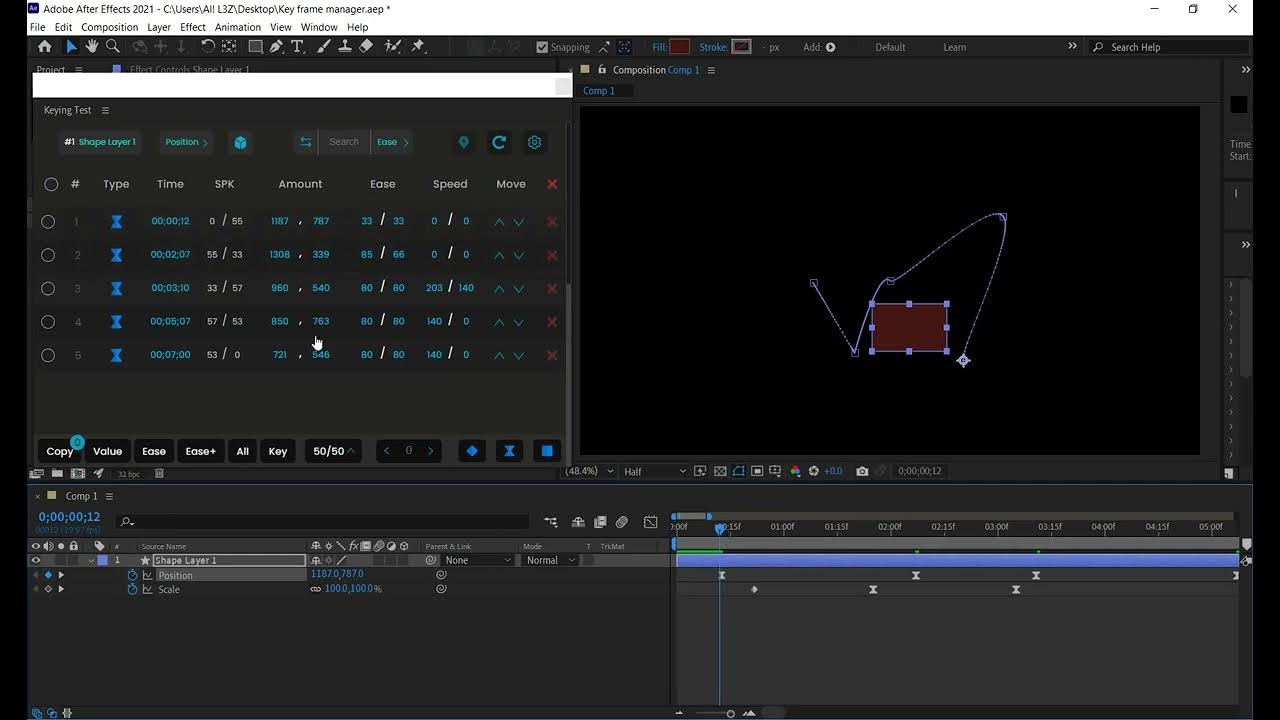Viewport: 1280px width, 720px height.
Task: Select the Type tool
Action: pyautogui.click(x=297, y=47)
